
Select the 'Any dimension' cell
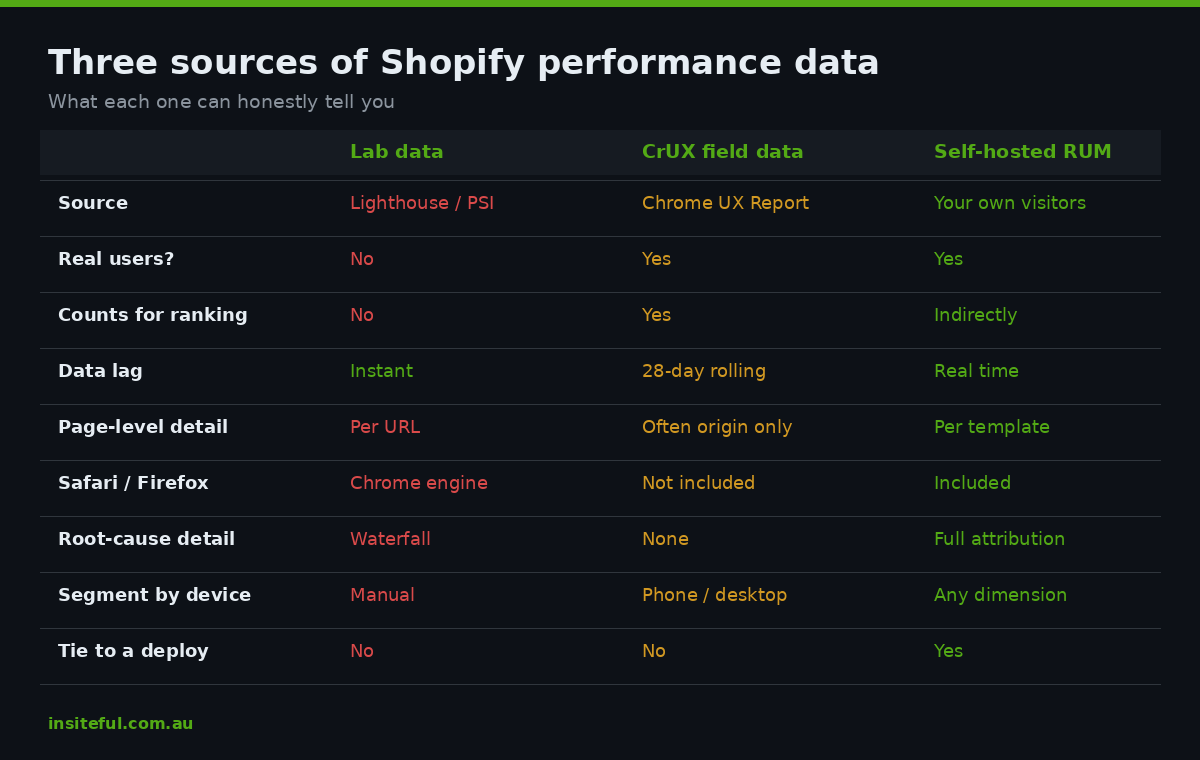(x=1000, y=596)
